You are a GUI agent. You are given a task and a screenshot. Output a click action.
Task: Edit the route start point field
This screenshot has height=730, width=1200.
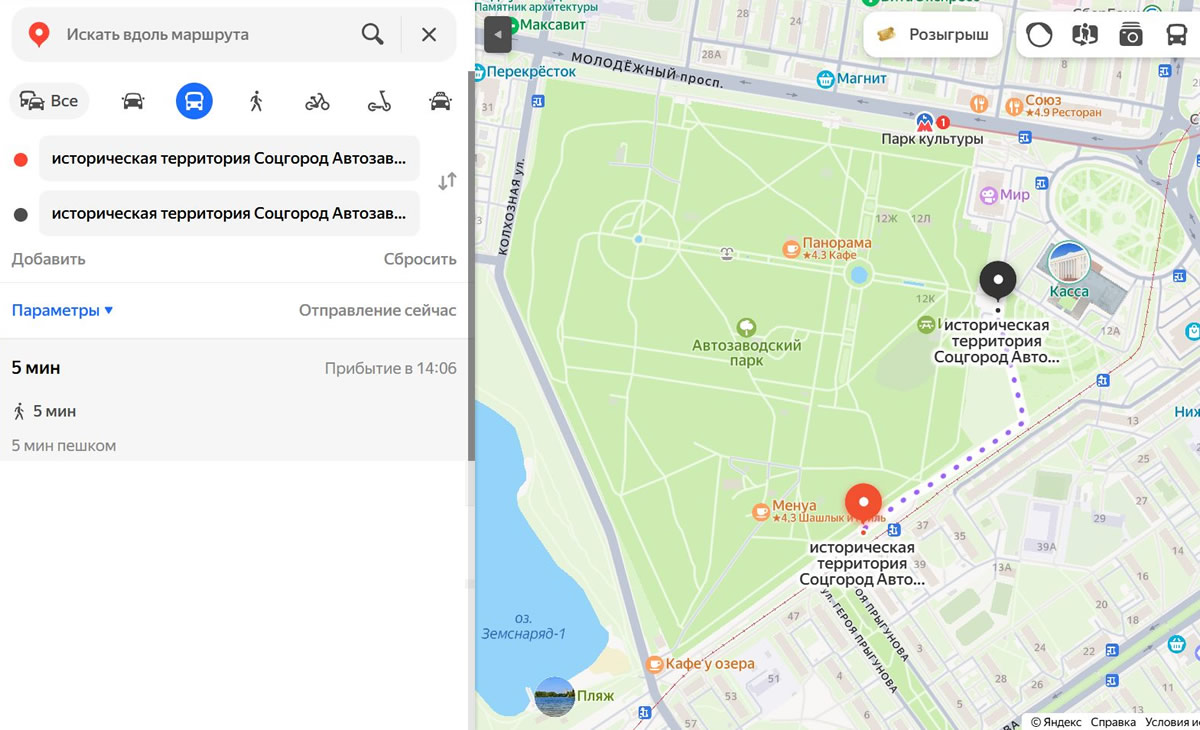[229, 158]
